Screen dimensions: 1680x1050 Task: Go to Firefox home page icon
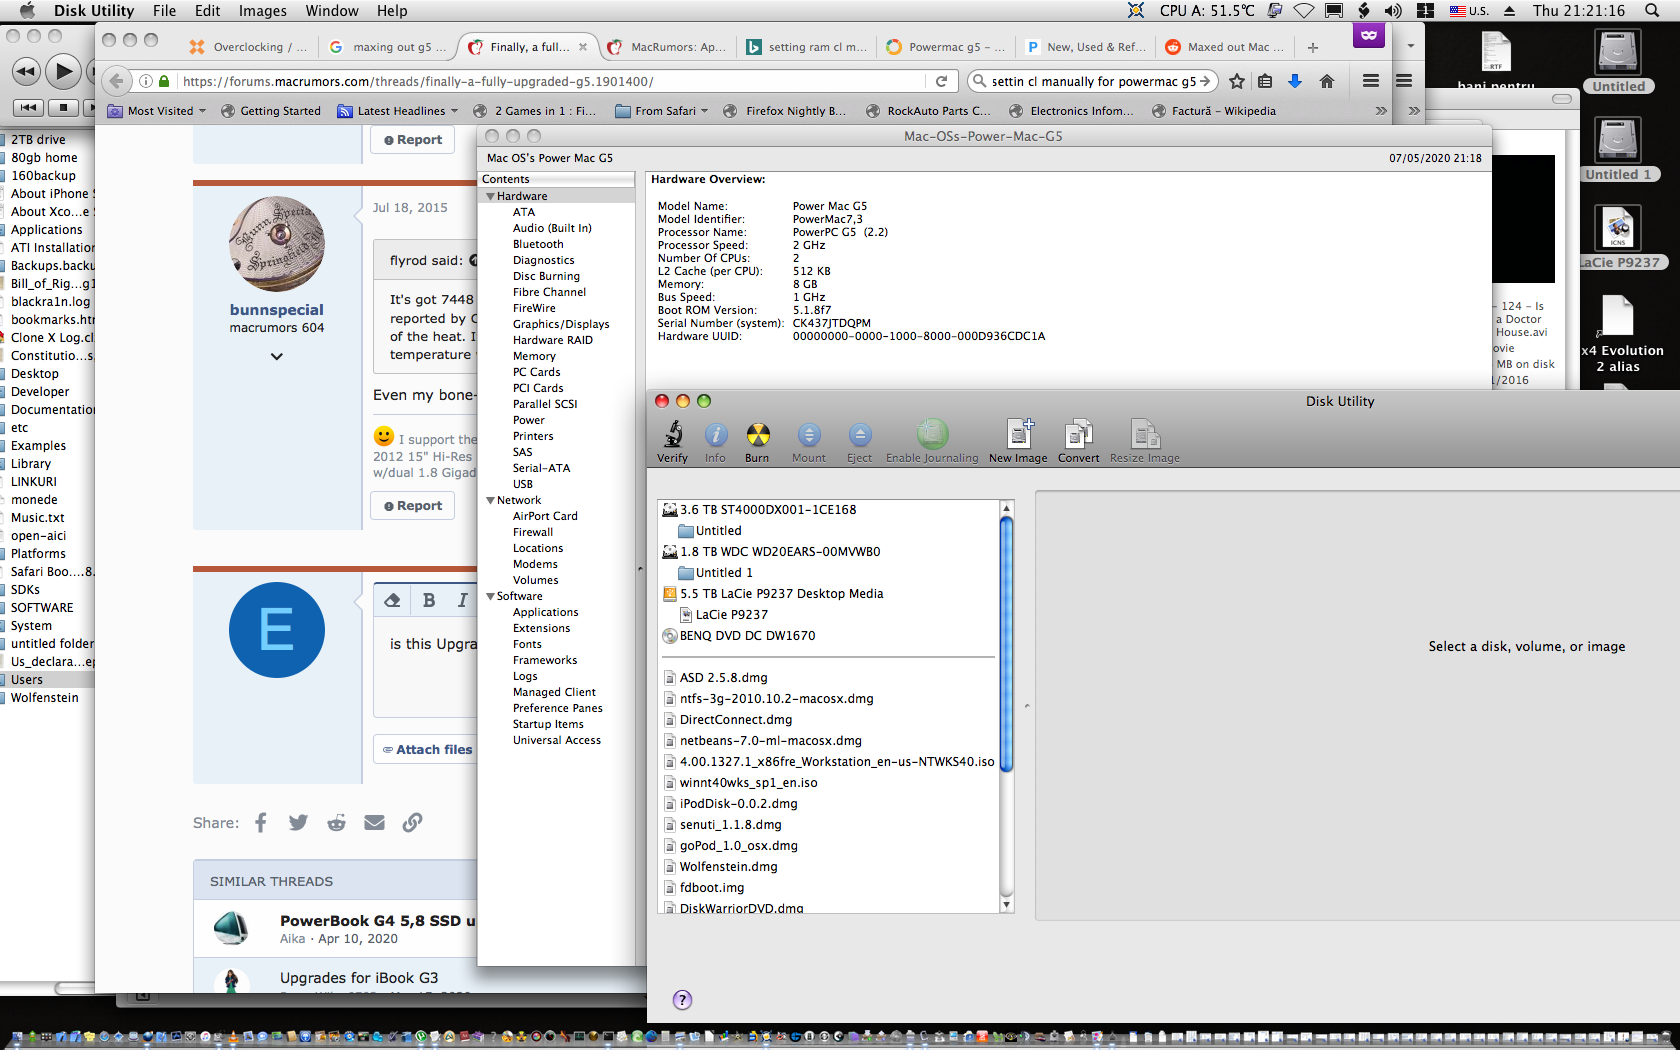tap(1327, 81)
